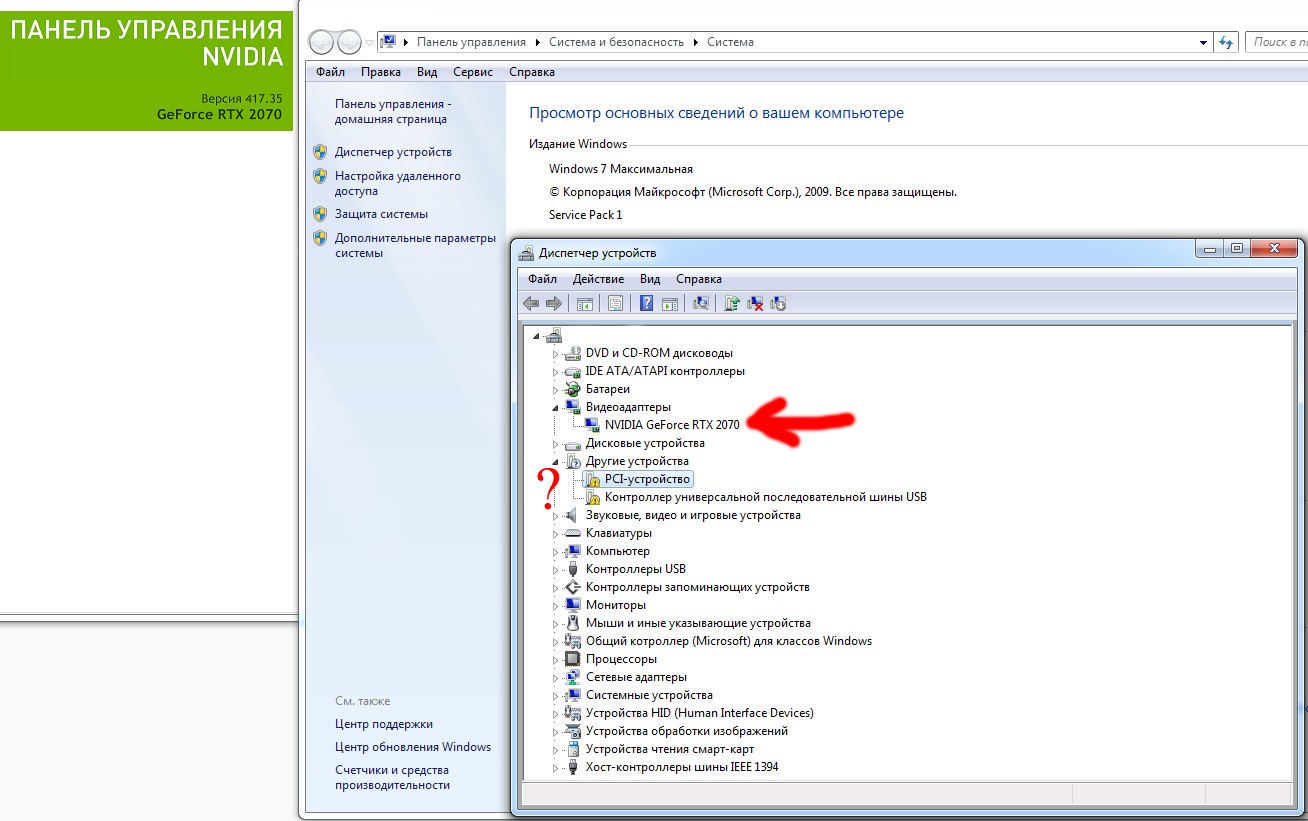Click the Контроллеры USB icon

pyautogui.click(x=573, y=569)
